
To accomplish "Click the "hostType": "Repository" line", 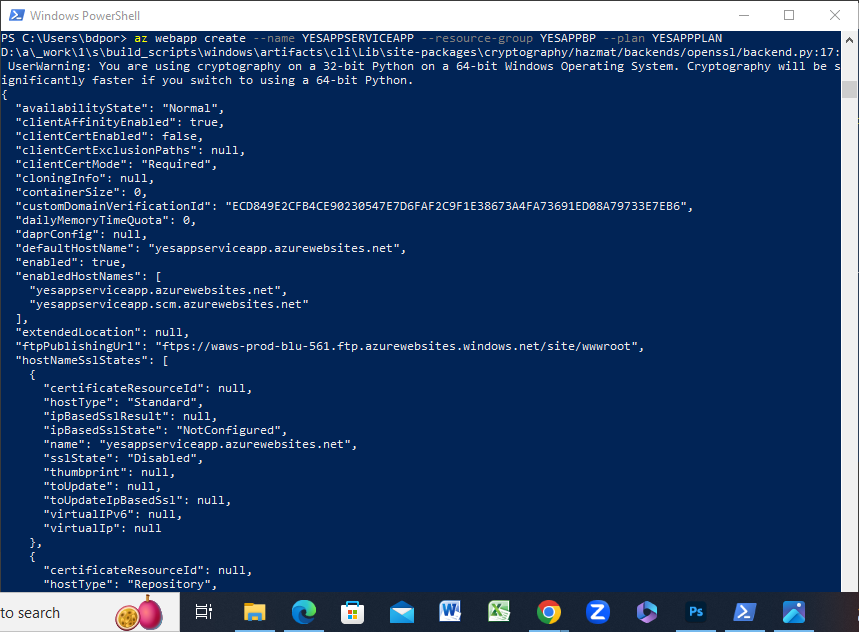I will click(x=130, y=584).
